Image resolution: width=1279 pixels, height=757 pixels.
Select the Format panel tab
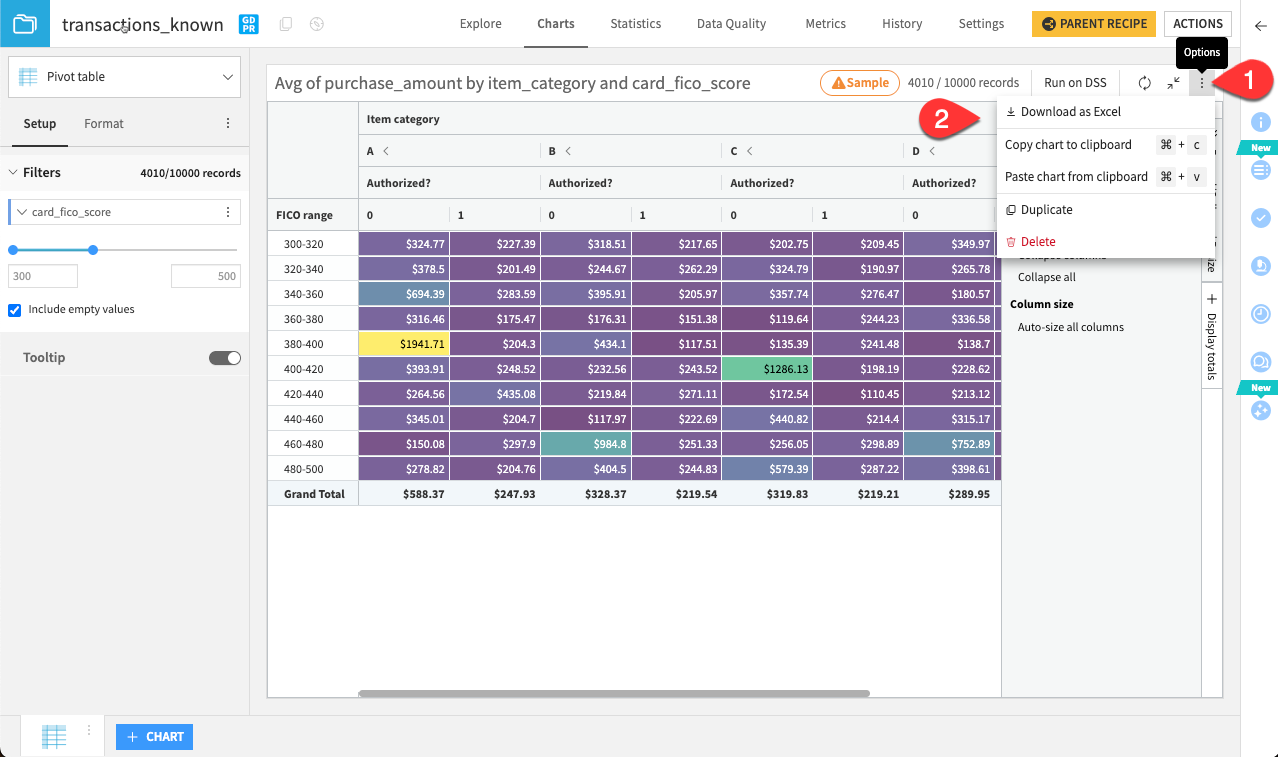point(104,124)
